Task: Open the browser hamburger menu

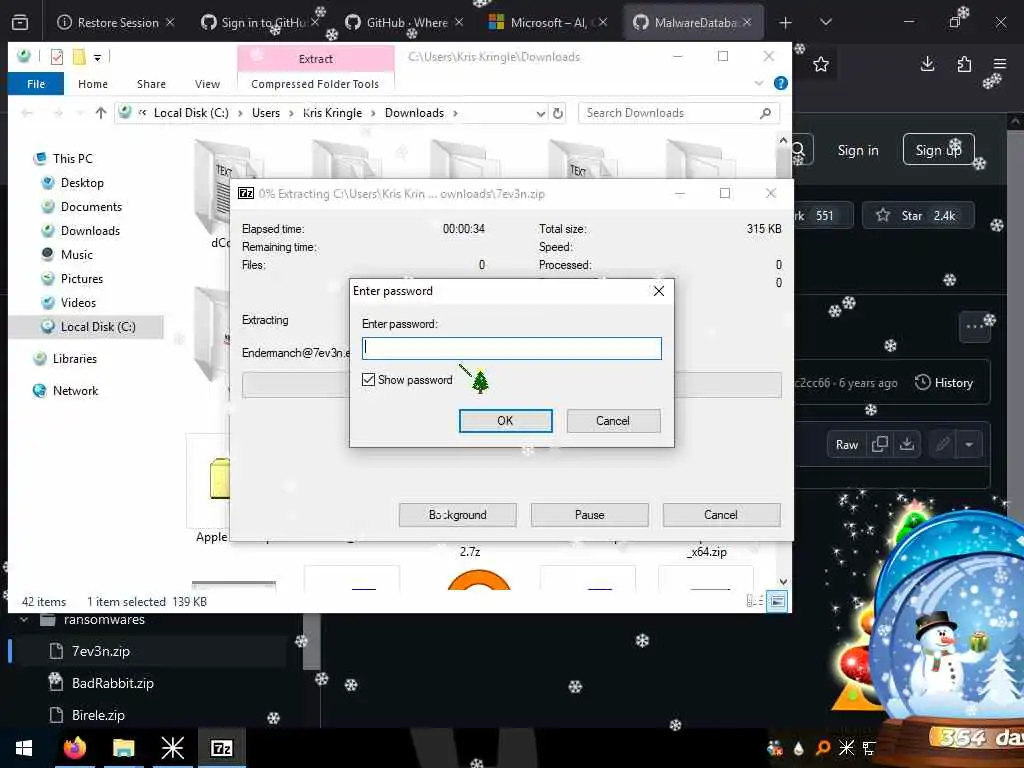Action: pos(1000,64)
